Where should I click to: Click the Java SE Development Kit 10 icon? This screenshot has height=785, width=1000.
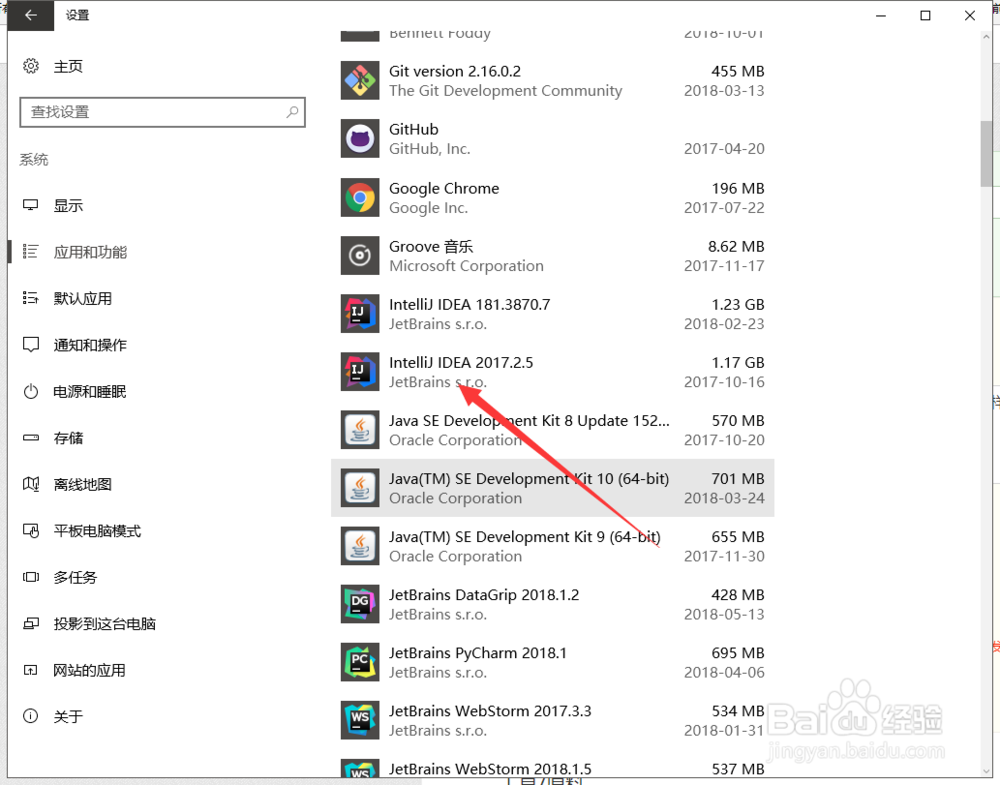360,488
